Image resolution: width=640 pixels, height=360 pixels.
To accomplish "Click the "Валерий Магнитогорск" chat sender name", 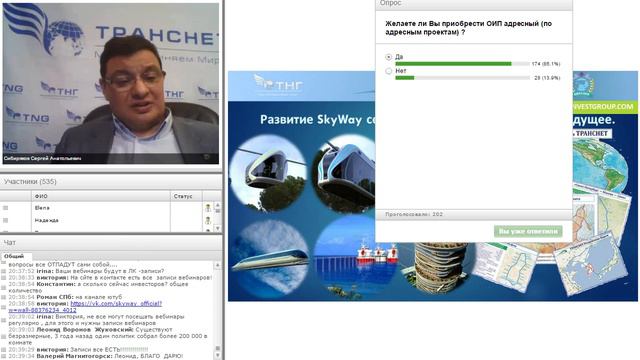I will (x=74, y=356).
